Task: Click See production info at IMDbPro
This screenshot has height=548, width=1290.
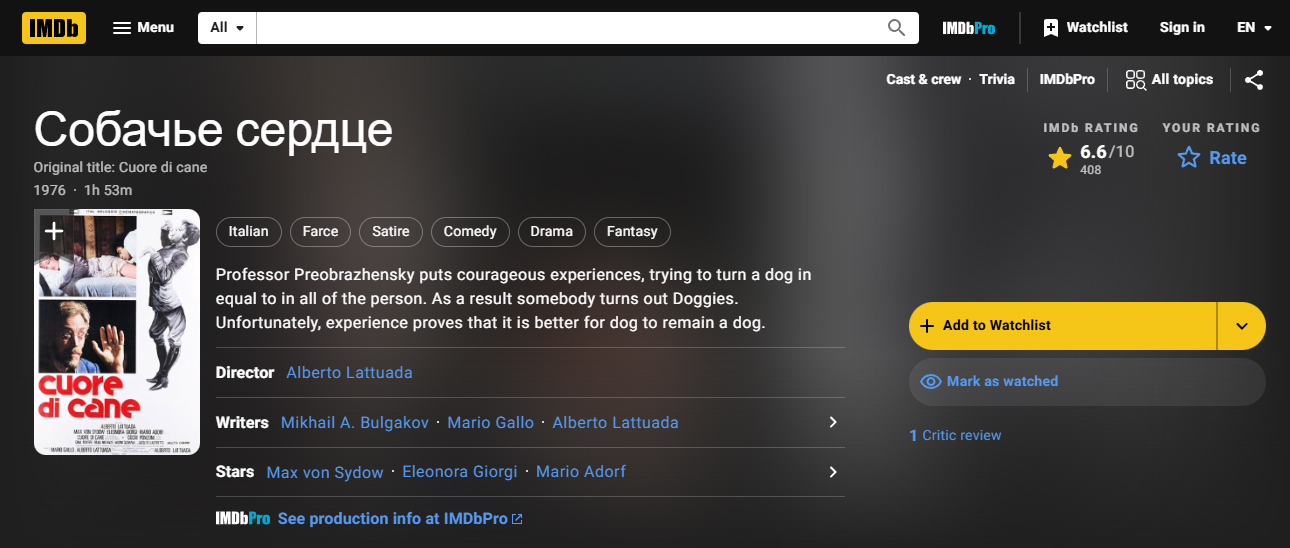Action: pyautogui.click(x=400, y=518)
